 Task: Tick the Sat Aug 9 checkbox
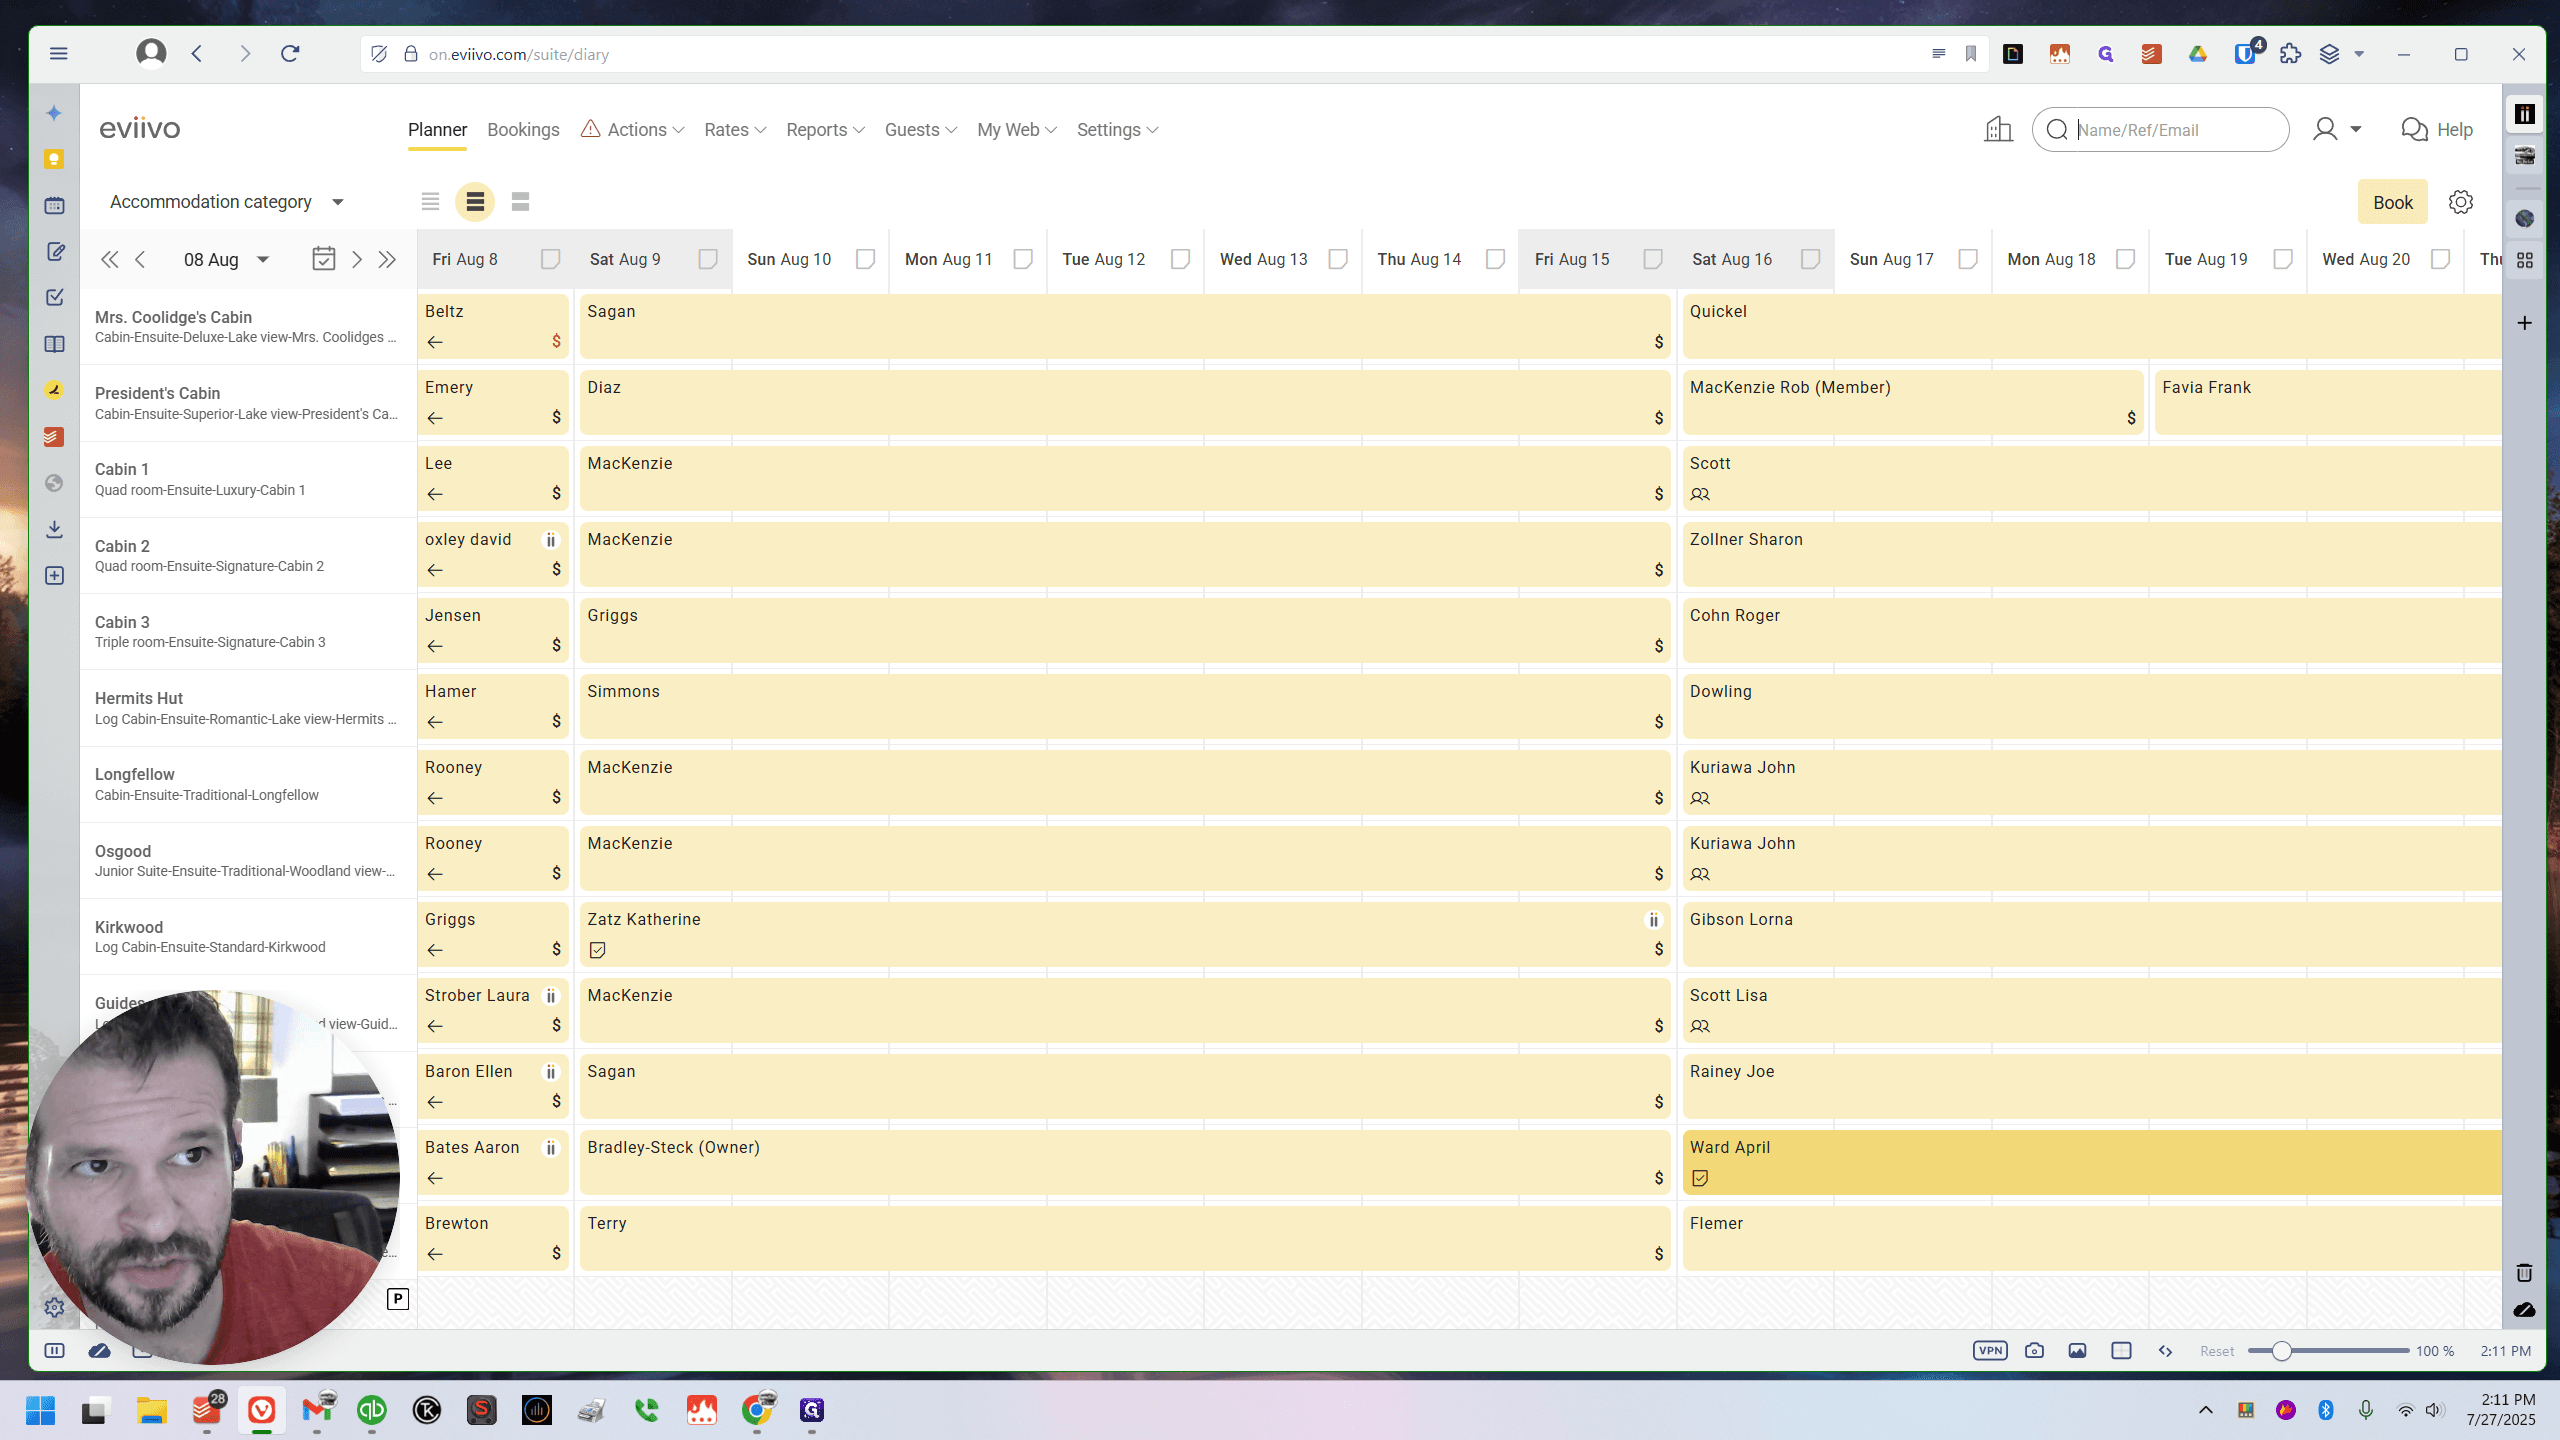coord(708,260)
